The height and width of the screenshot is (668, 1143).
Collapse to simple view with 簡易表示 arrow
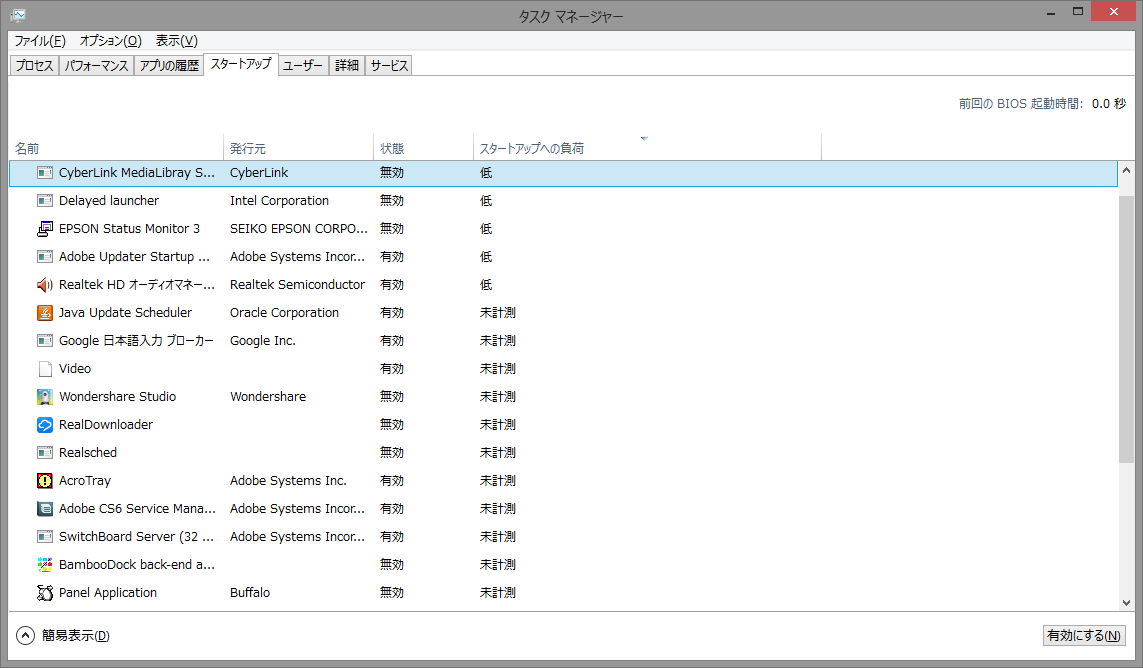pos(25,636)
